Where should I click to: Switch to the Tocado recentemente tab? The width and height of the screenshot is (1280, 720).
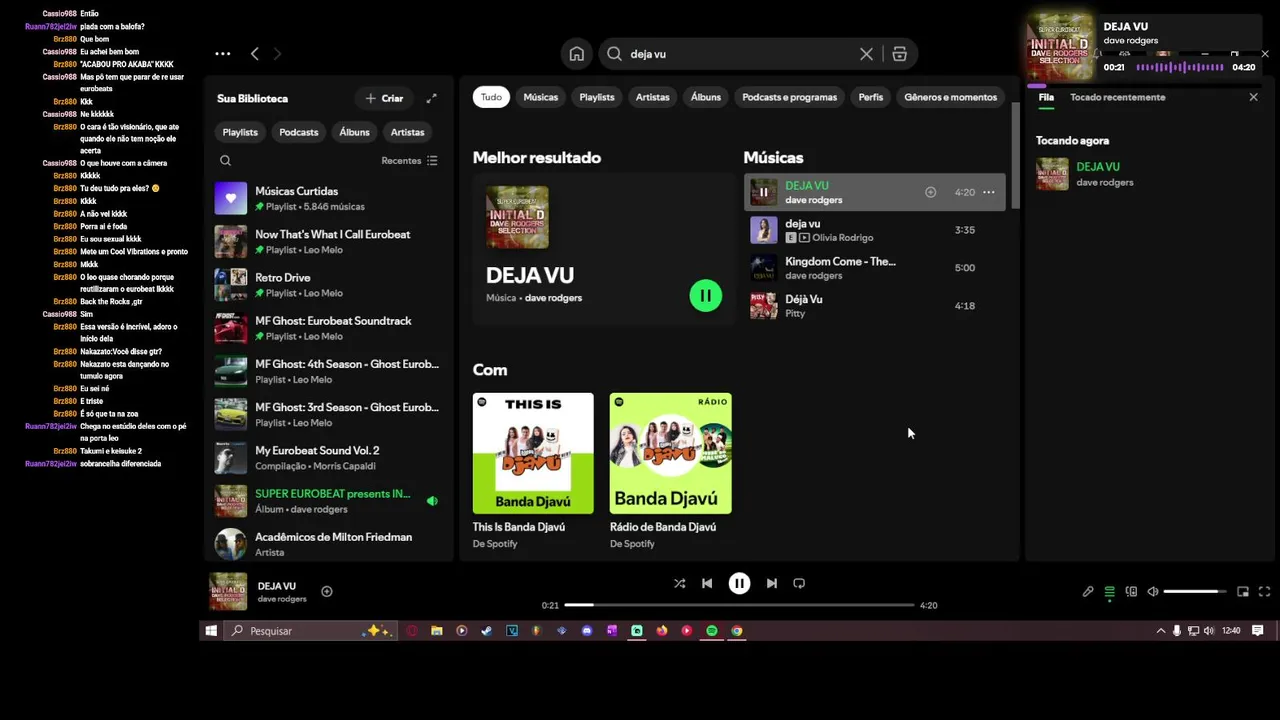1118,97
